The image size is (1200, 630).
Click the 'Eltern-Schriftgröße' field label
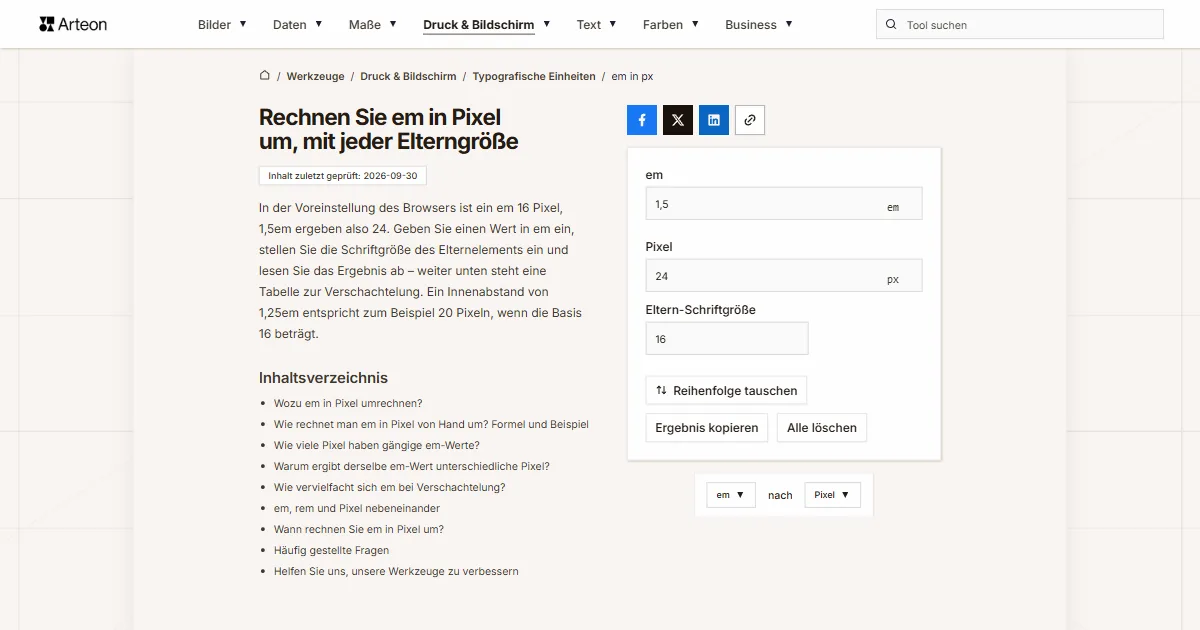(701, 310)
